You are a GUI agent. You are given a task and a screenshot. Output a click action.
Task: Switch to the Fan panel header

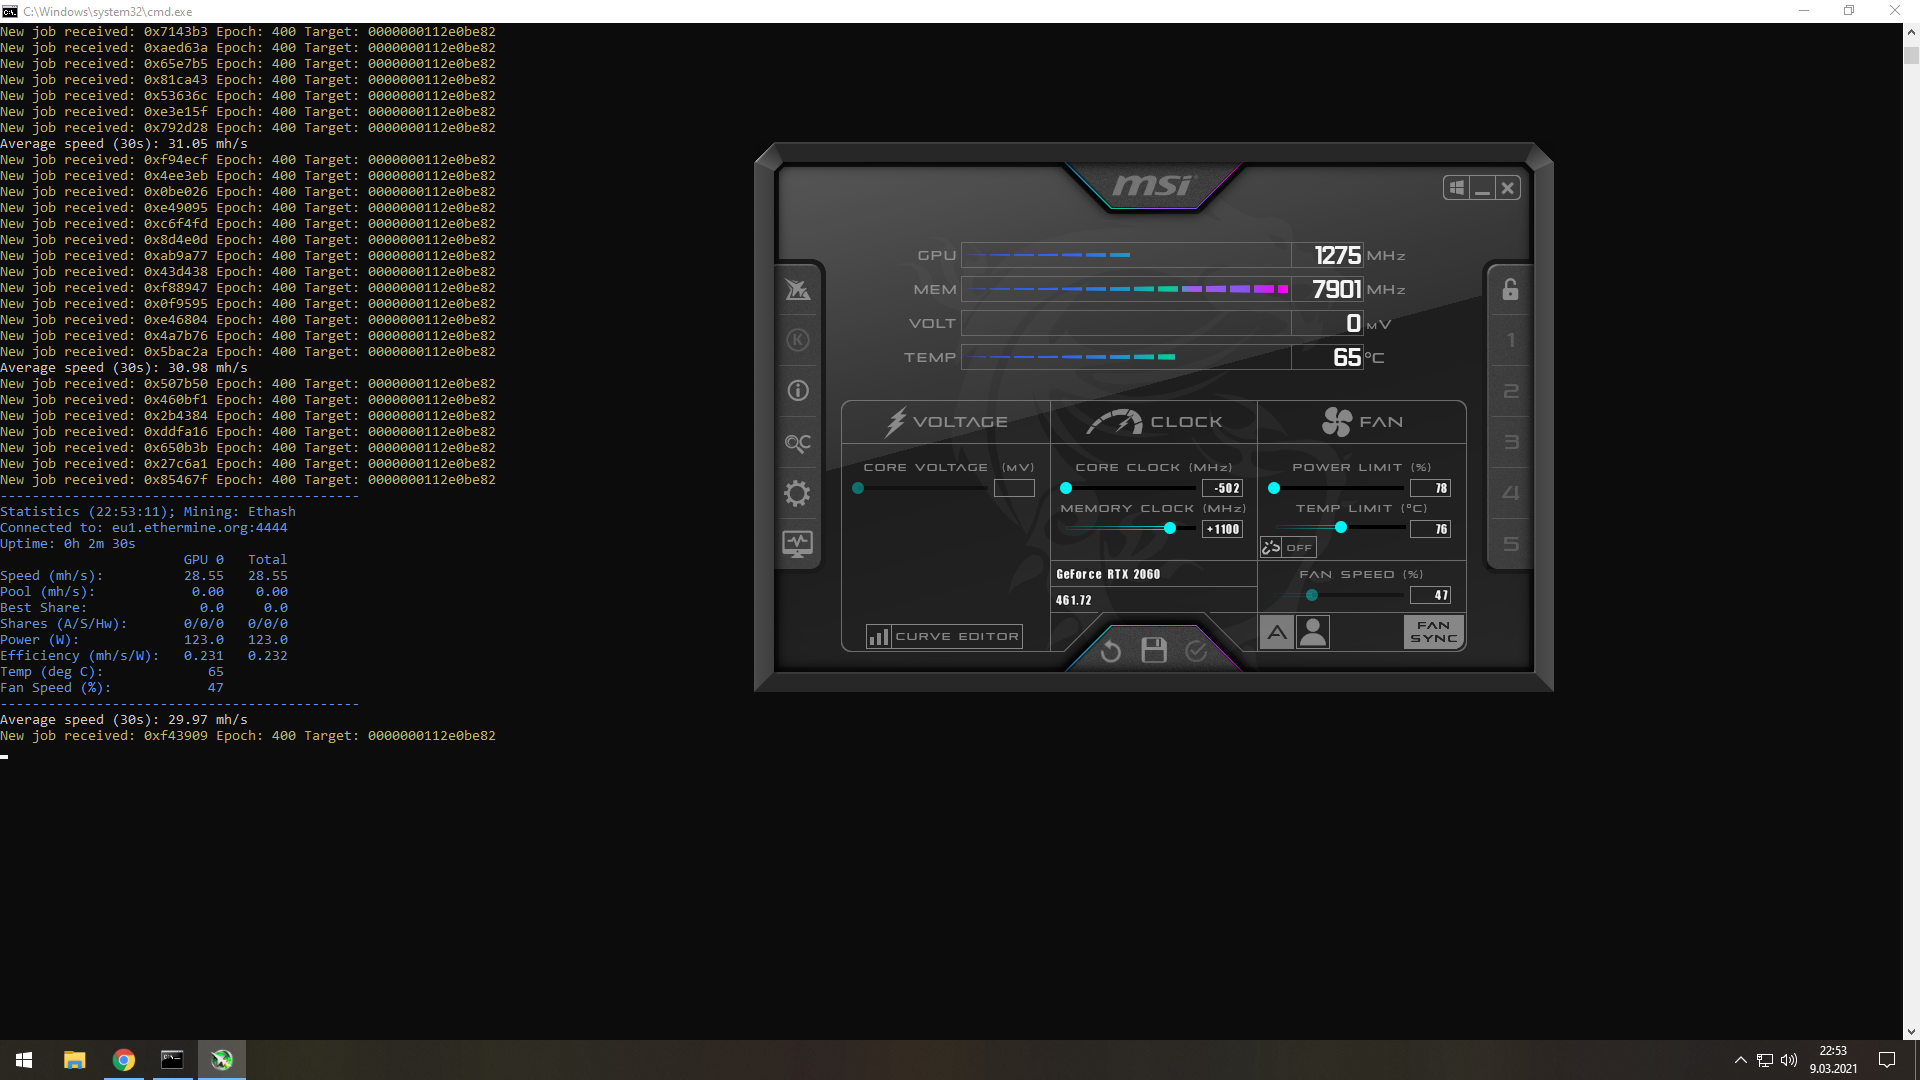[x=1362, y=422]
